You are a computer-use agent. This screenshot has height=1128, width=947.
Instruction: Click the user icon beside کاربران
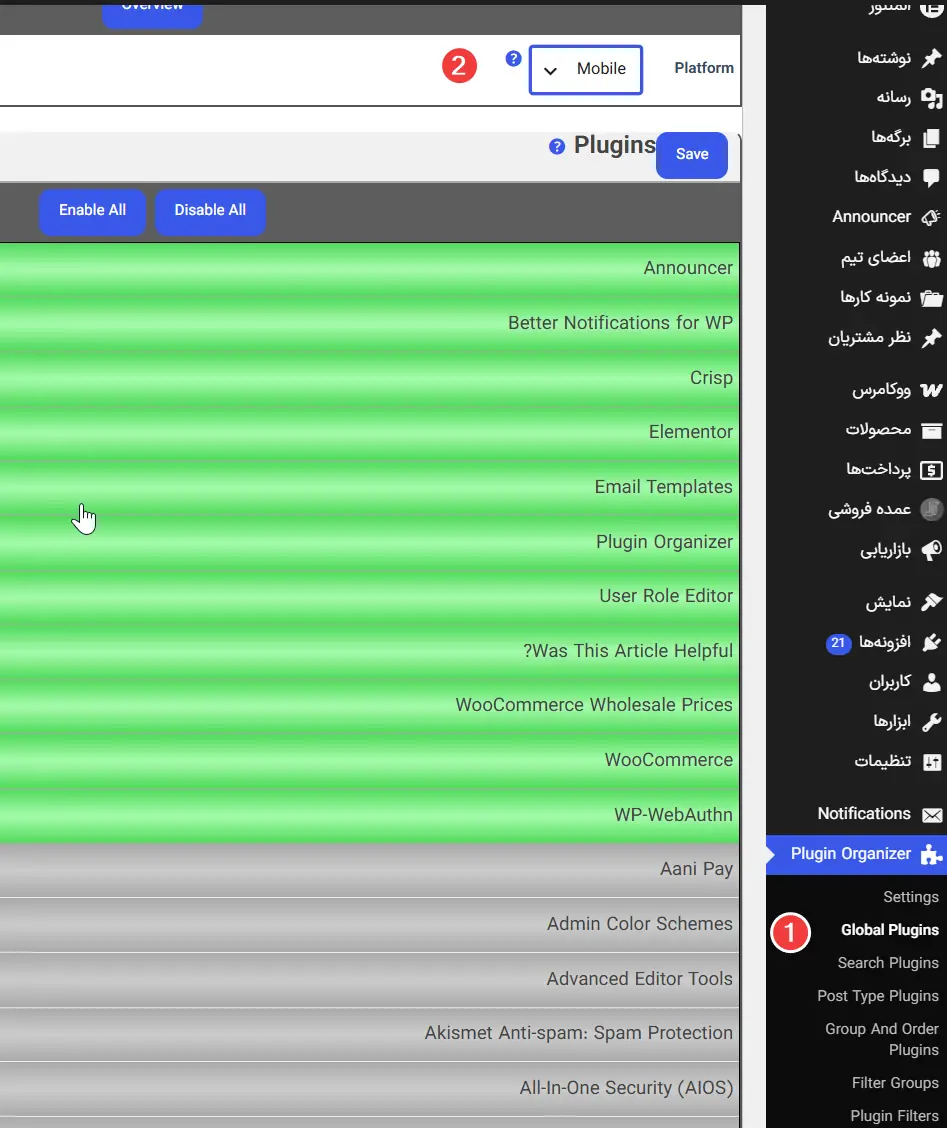click(931, 682)
